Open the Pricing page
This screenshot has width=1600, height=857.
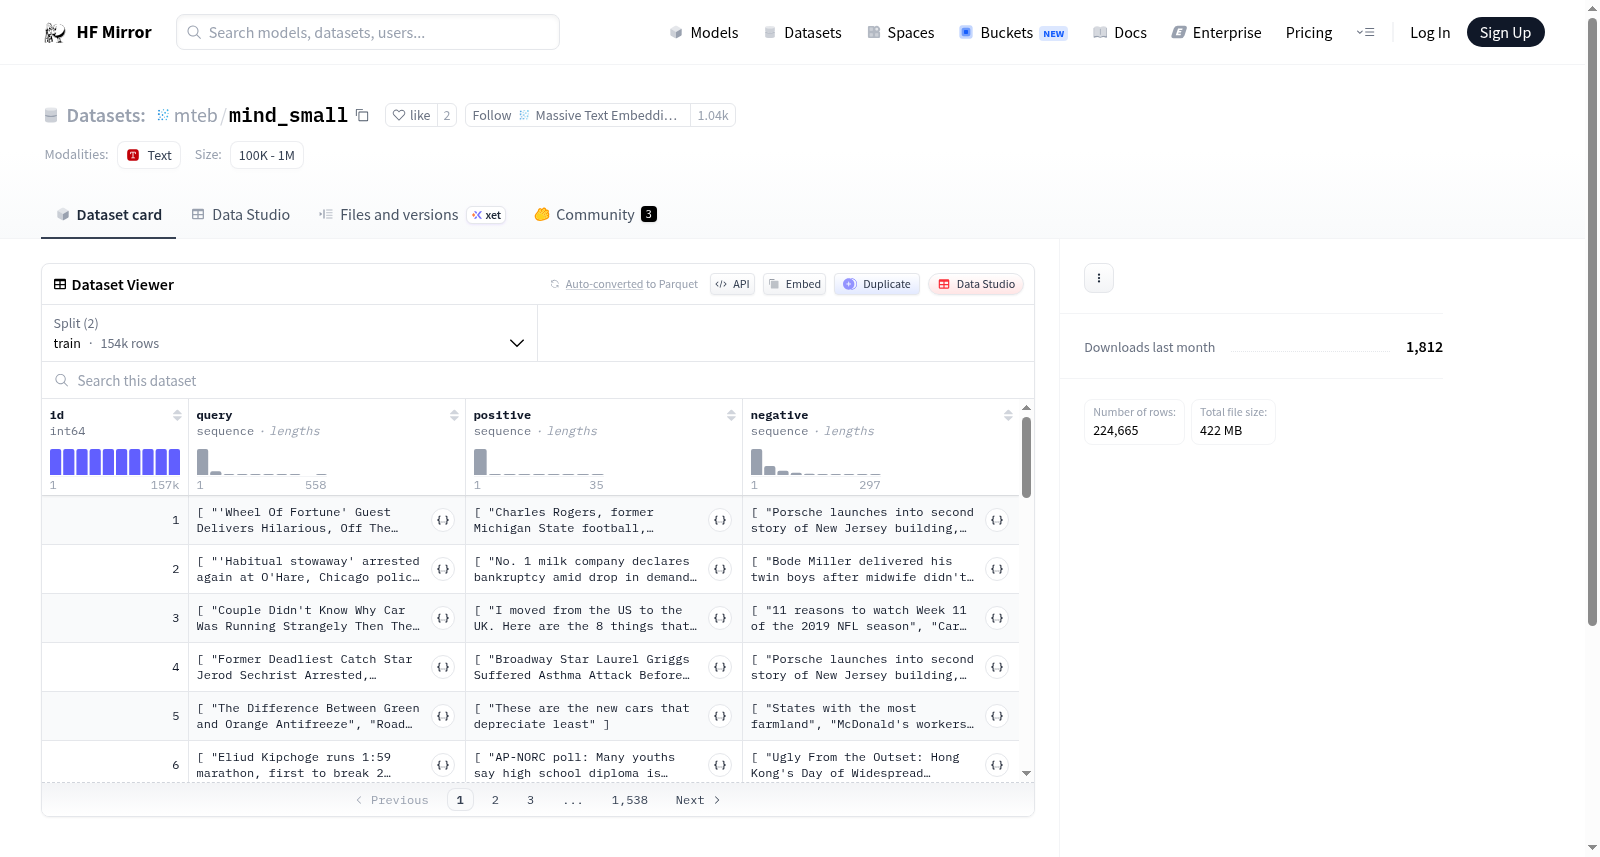point(1309,32)
